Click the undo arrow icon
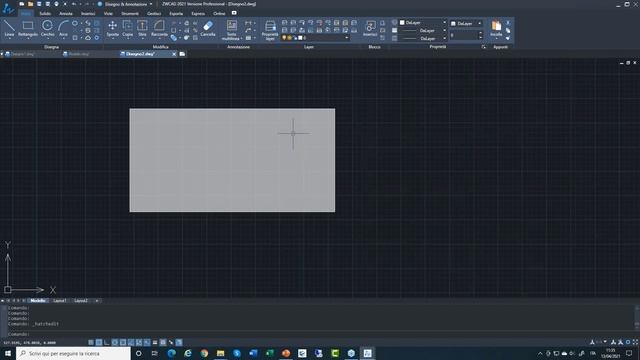640x360 pixels. (x=74, y=4)
